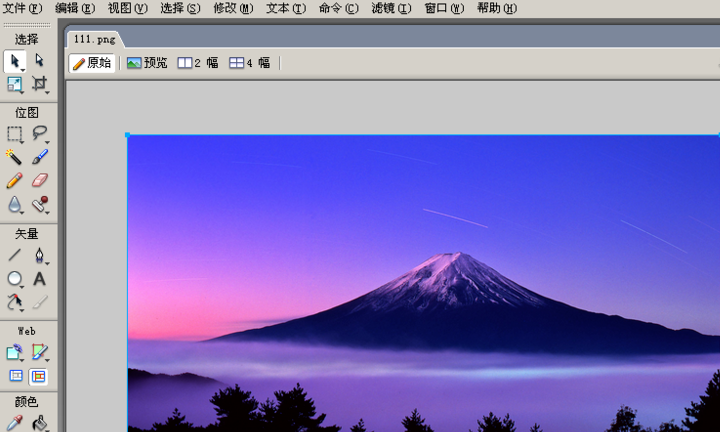
Task: Select the Paint Bucket tool
Action: pos(39,423)
